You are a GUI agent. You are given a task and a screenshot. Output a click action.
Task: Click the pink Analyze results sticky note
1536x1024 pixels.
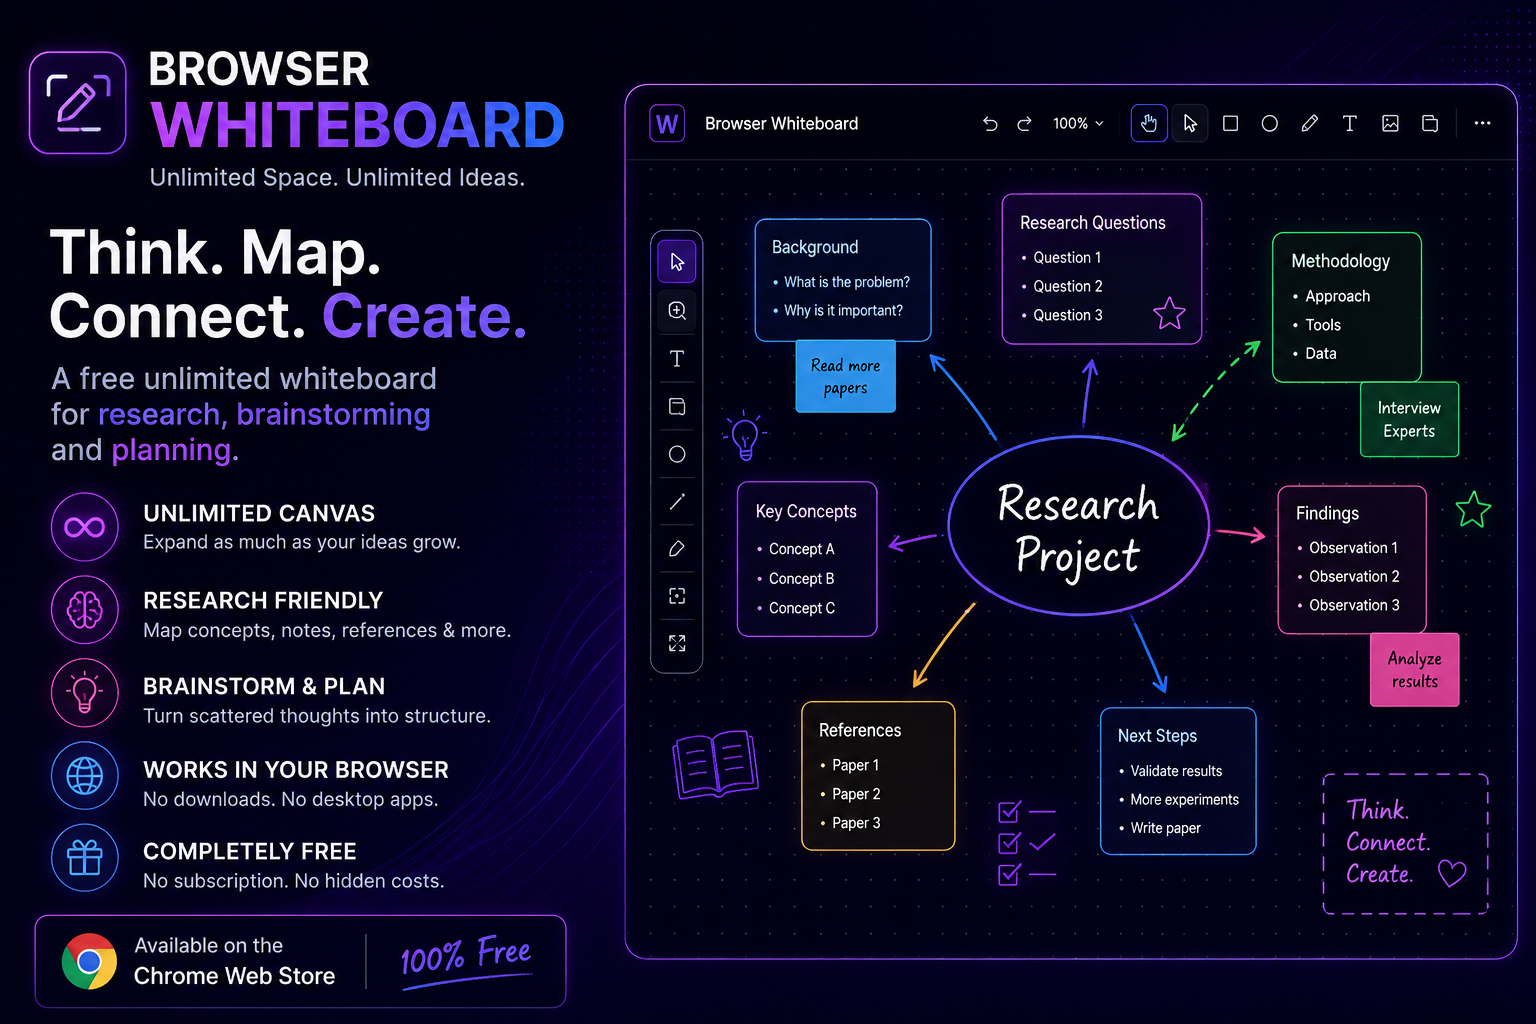point(1414,670)
